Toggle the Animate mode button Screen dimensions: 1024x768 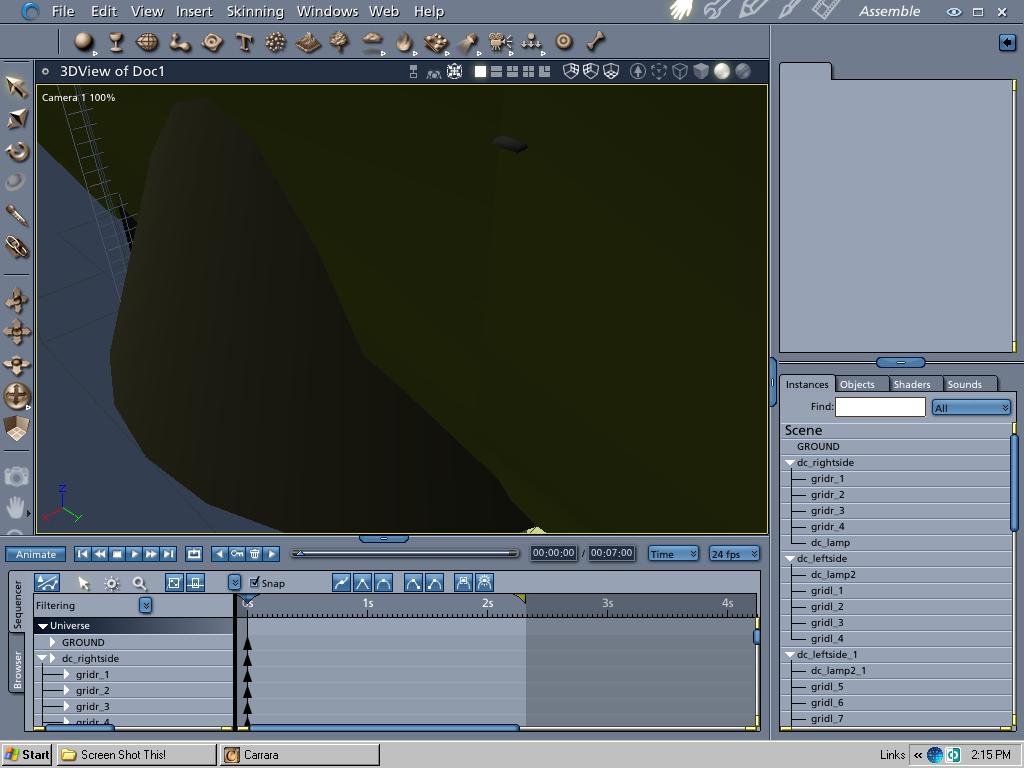coord(35,554)
